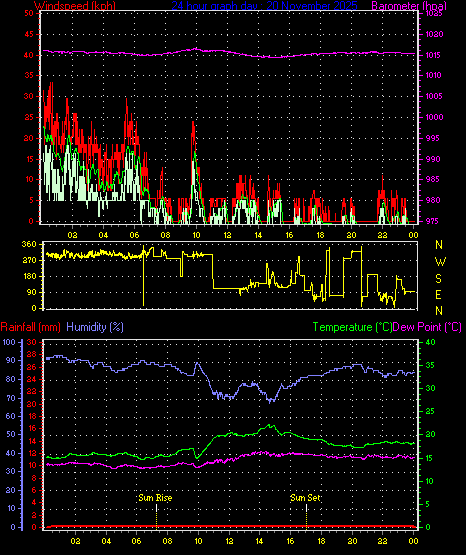
Task: Click the 35 temperature scale value
Action: point(430,365)
